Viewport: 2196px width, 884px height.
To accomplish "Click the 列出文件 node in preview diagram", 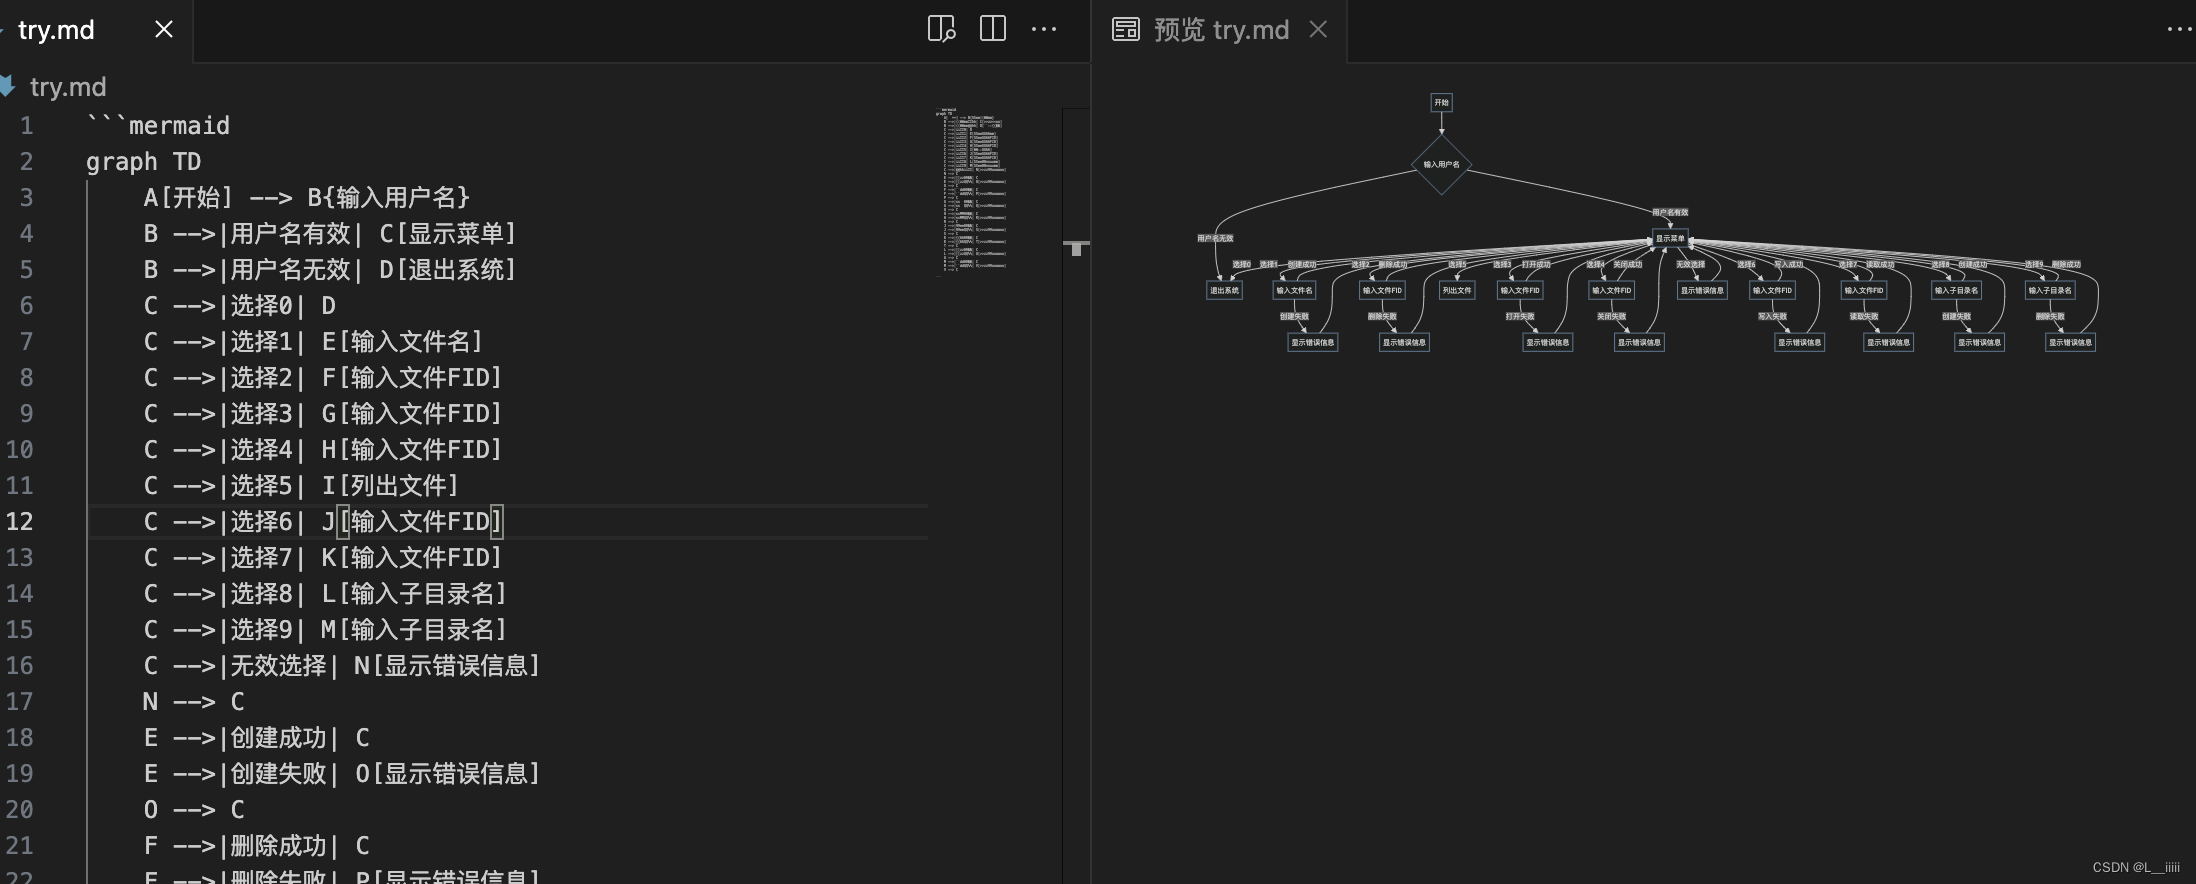I will pyautogui.click(x=1457, y=290).
